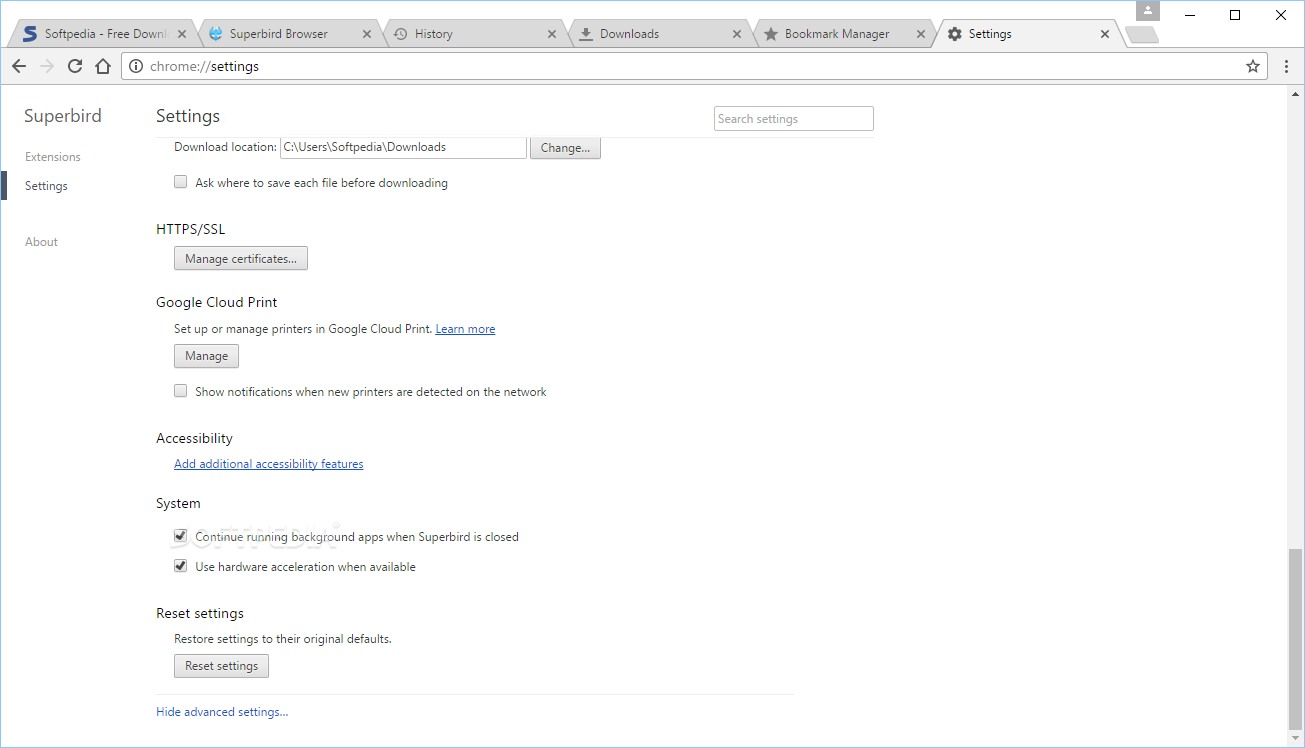Close the Bookmark Manager tab
The width and height of the screenshot is (1305, 748).
click(922, 34)
